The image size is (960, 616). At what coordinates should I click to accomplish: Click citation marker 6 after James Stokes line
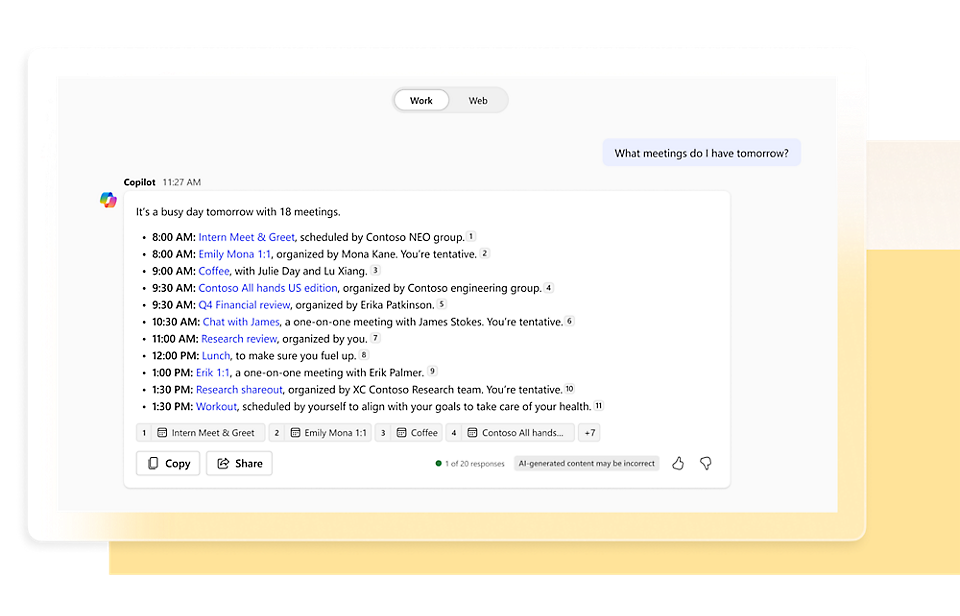(x=569, y=321)
